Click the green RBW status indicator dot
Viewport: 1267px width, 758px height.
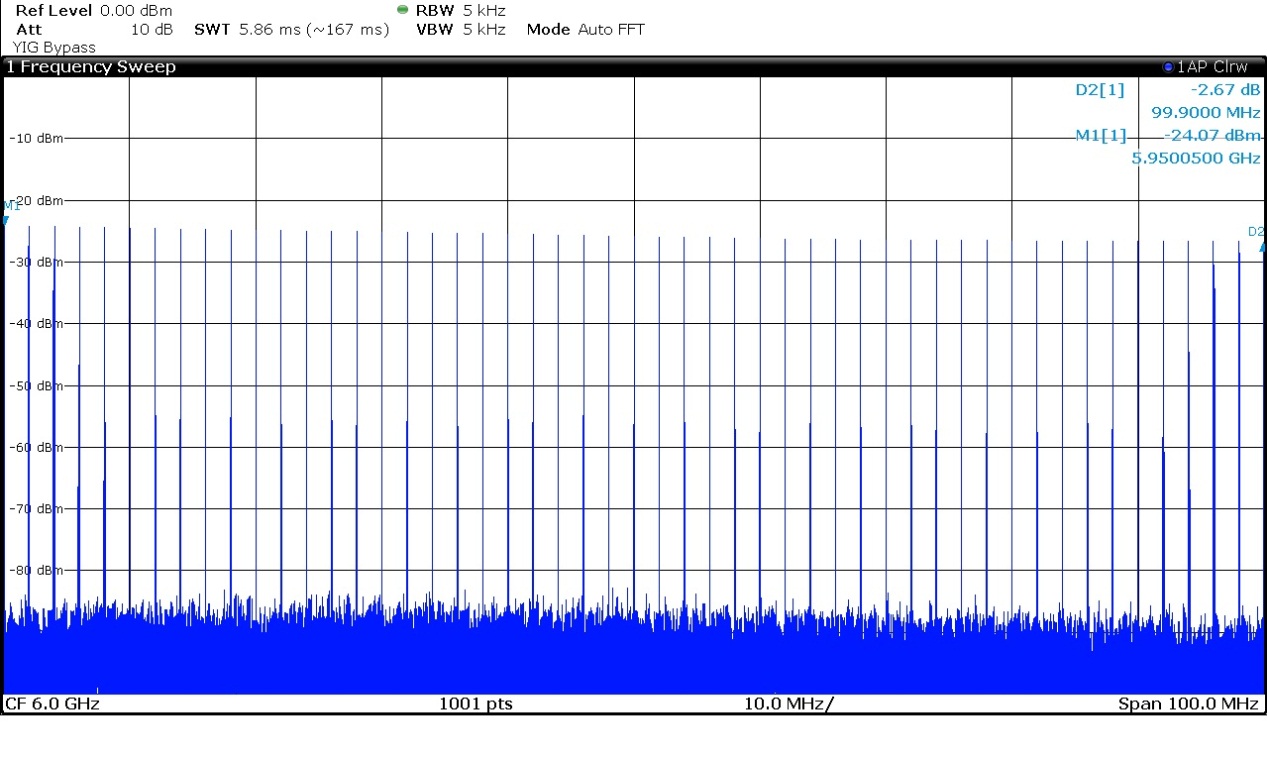pos(403,10)
